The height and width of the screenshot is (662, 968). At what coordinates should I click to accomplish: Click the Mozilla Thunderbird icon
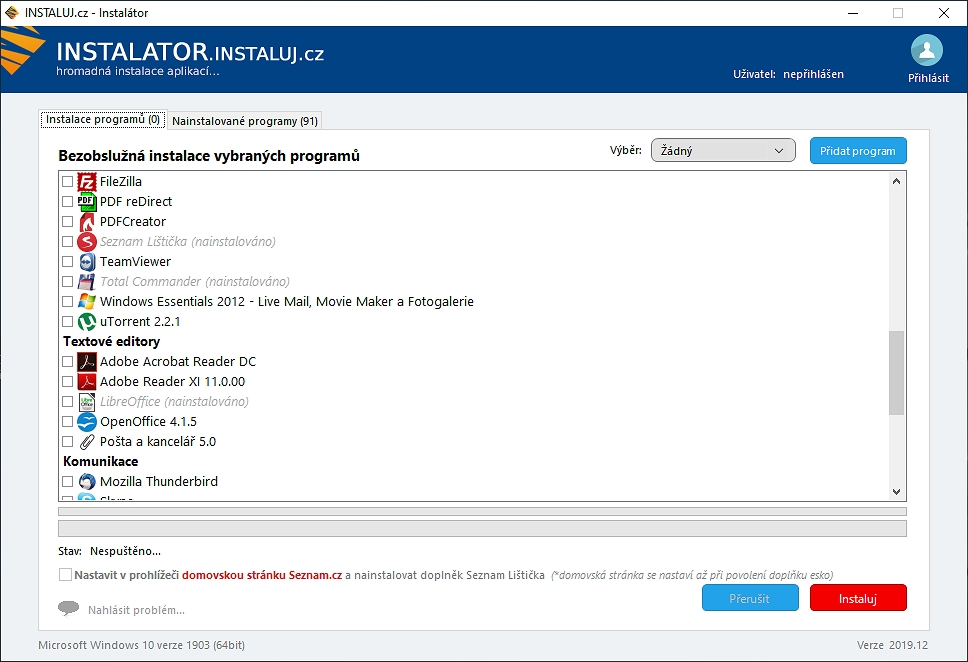tap(87, 482)
